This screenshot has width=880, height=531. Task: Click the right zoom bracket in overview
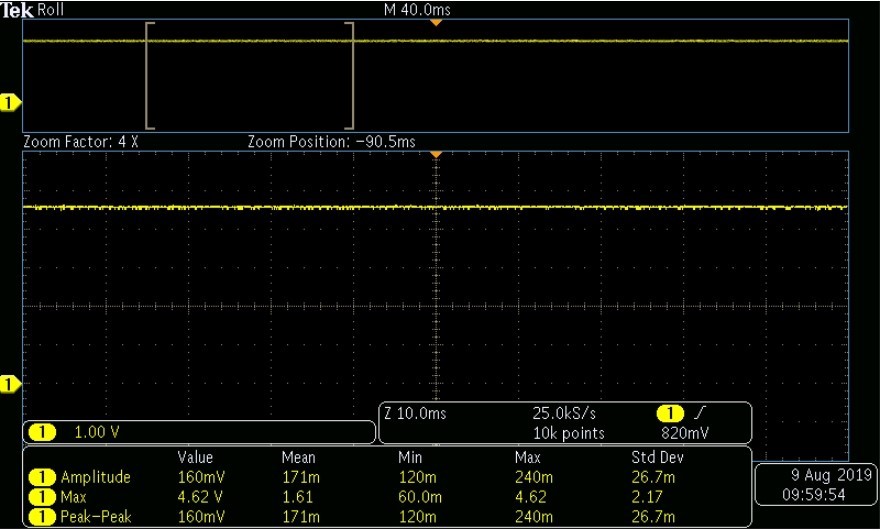(x=350, y=76)
